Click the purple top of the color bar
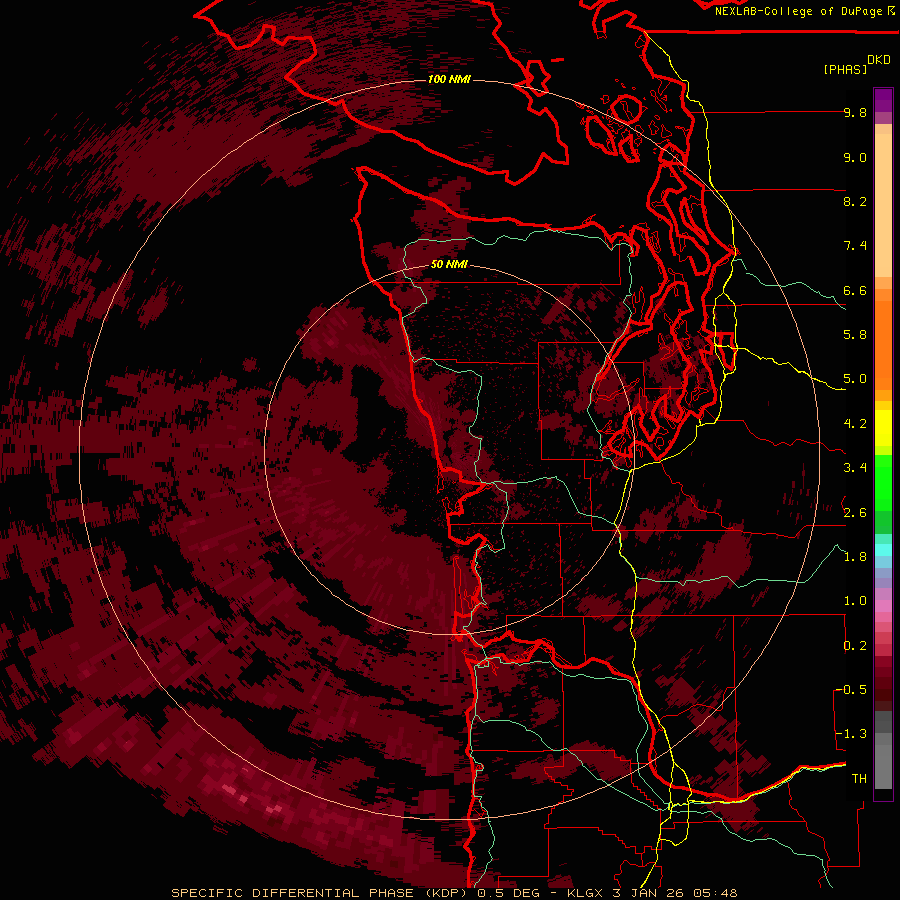This screenshot has width=900, height=900. point(883,100)
